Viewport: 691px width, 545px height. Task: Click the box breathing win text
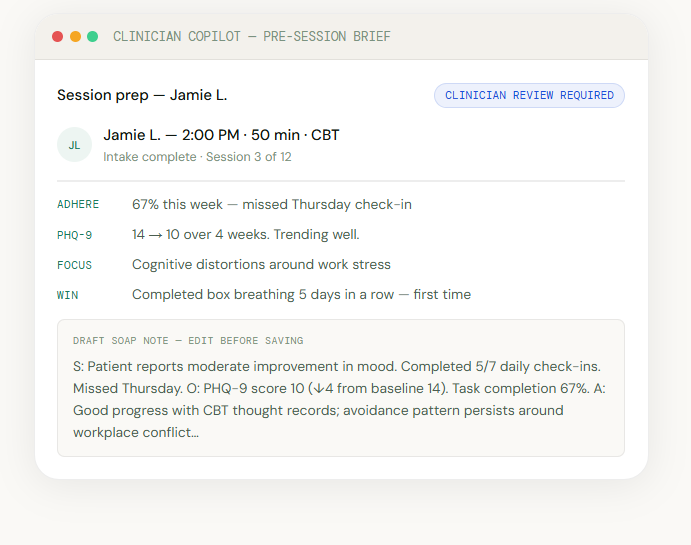(301, 295)
